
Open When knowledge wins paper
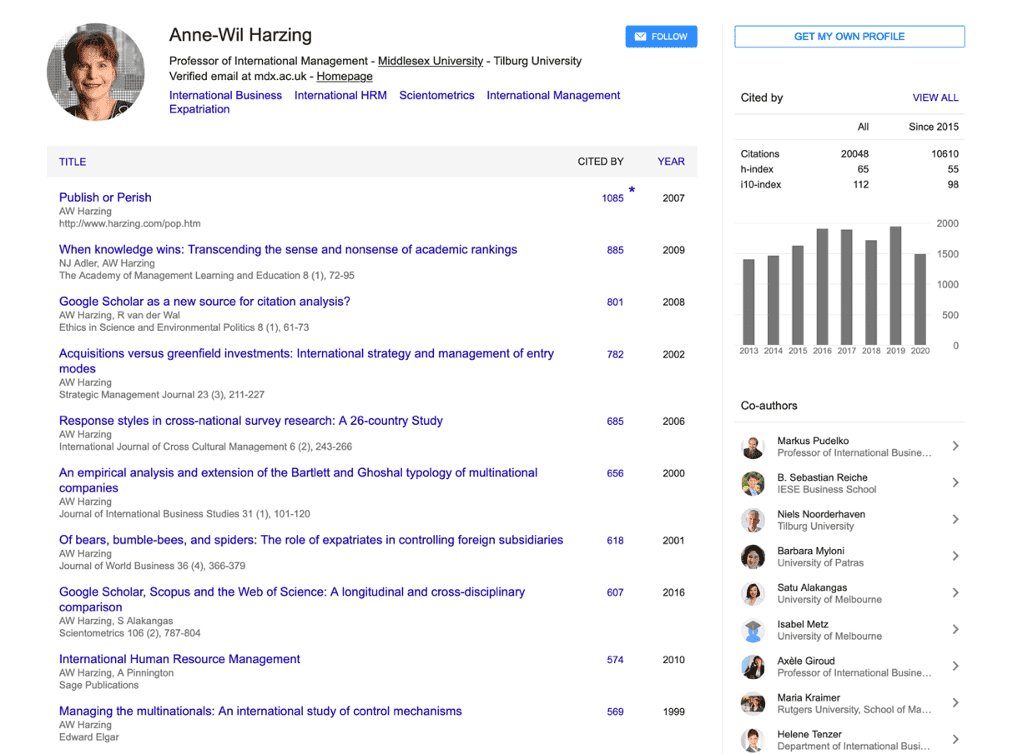[x=288, y=249]
